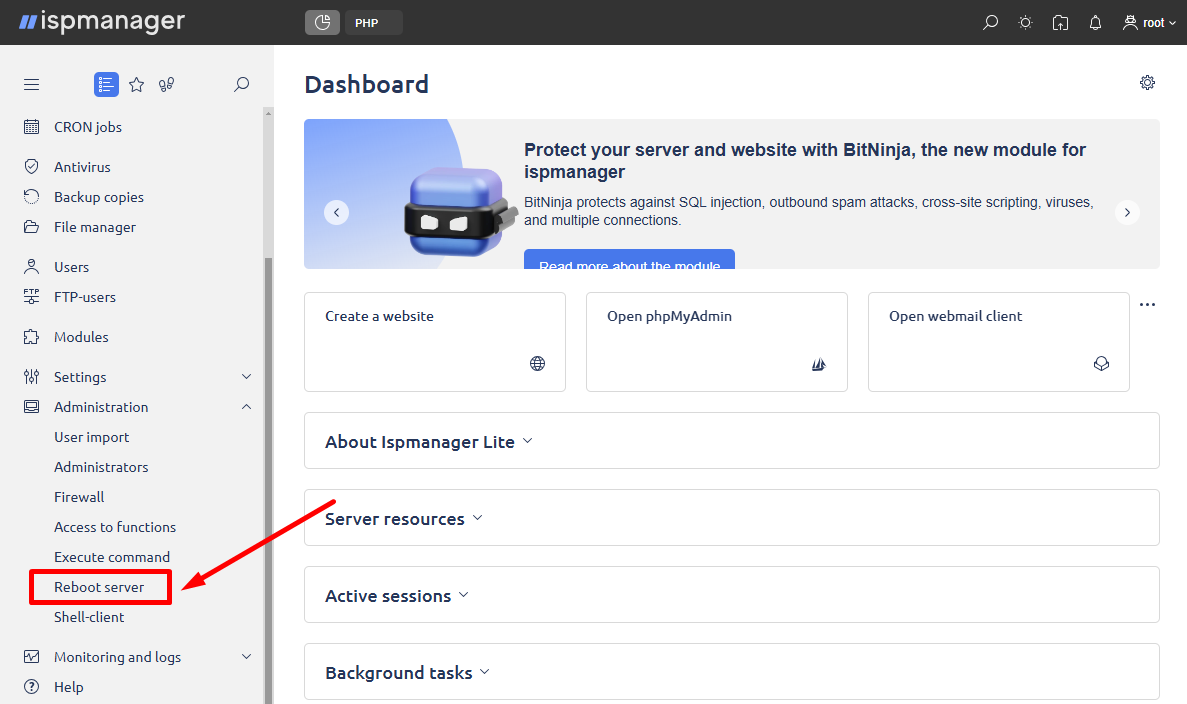Open Help section

[x=68, y=687]
